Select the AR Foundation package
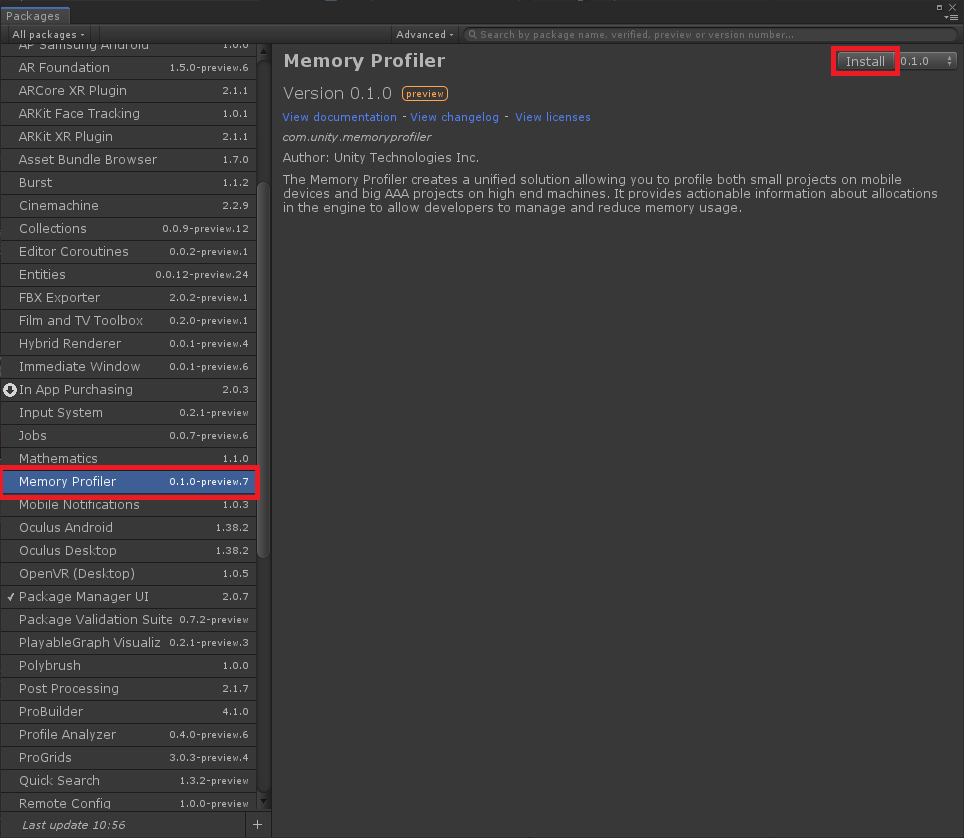Image resolution: width=964 pixels, height=838 pixels. click(x=128, y=68)
